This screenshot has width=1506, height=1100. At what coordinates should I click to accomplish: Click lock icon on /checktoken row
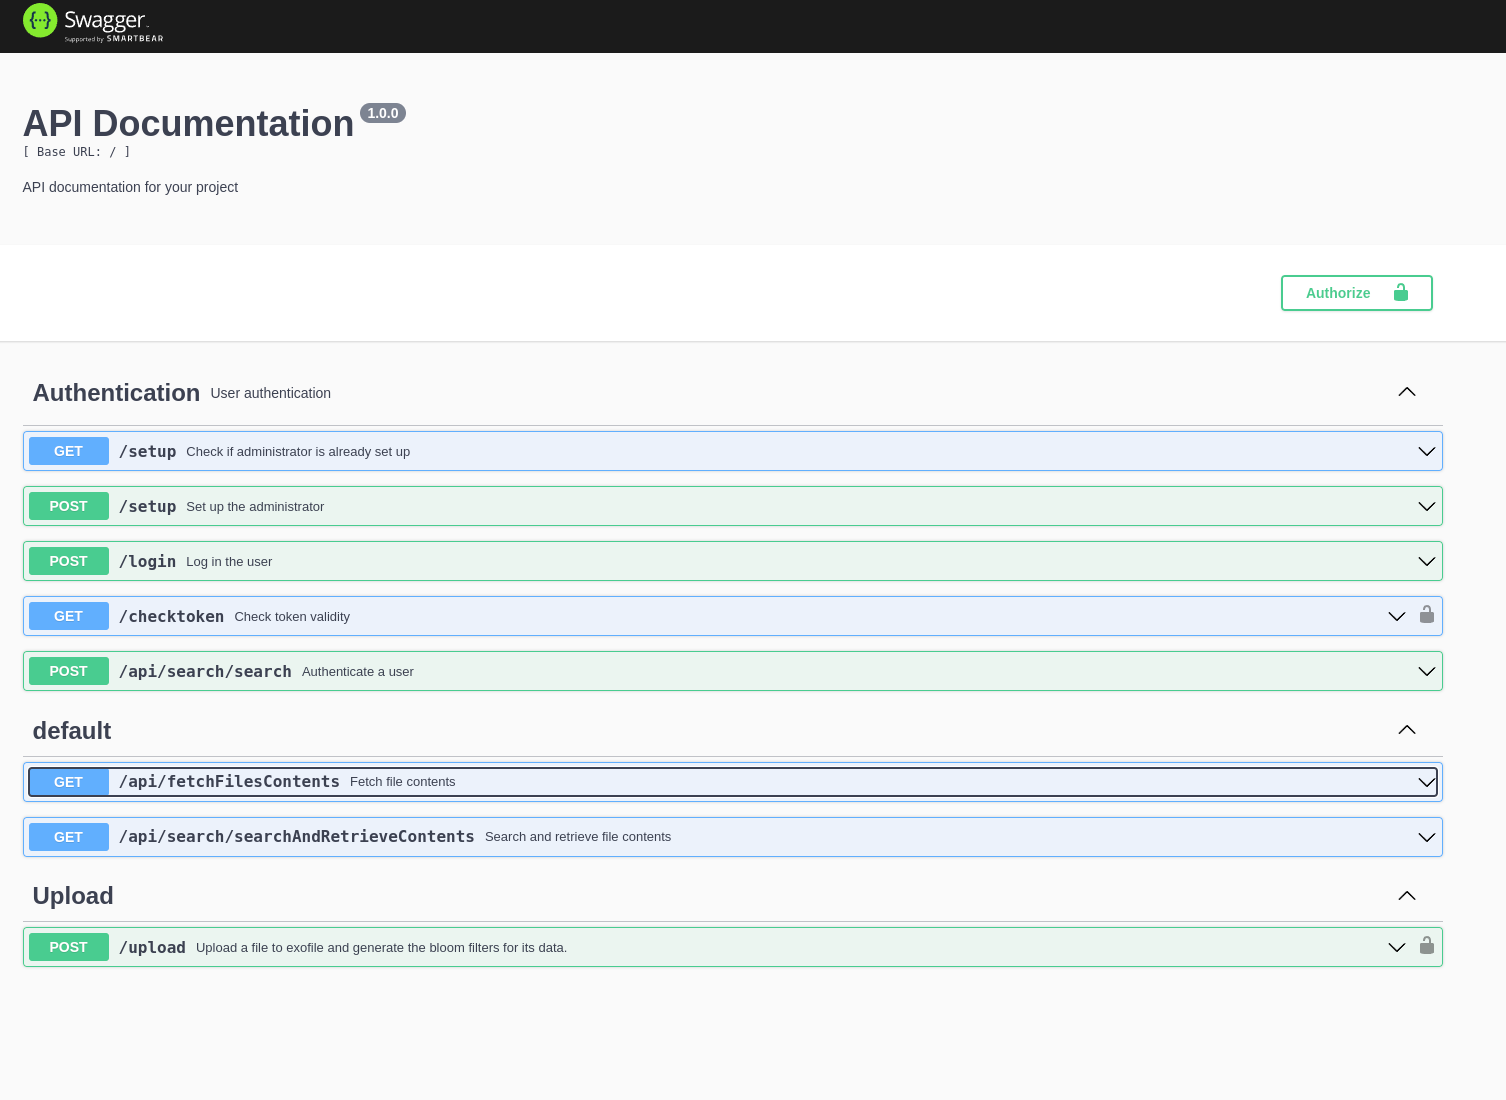(x=1427, y=614)
